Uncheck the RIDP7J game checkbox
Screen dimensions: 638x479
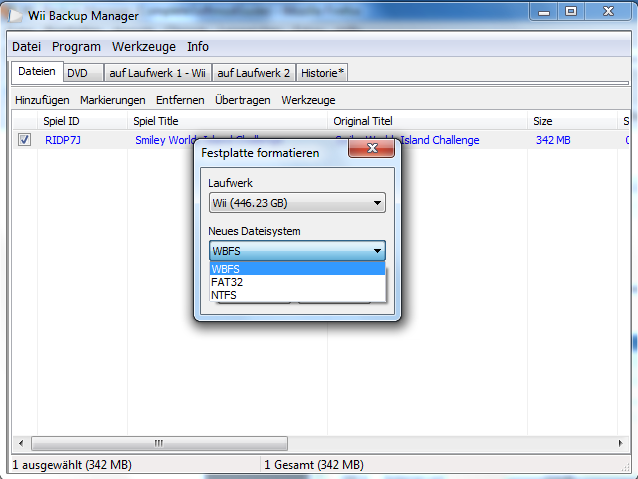(24, 140)
